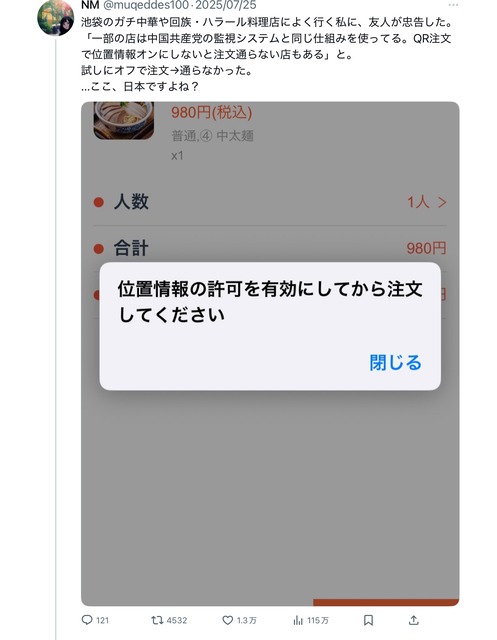Click the 合計 980円 row
497x640 pixels.
coord(270,248)
